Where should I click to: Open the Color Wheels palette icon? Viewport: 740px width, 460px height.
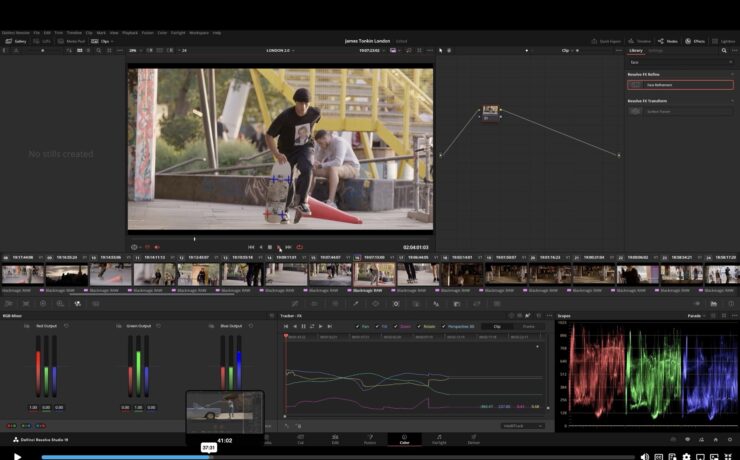(43, 304)
